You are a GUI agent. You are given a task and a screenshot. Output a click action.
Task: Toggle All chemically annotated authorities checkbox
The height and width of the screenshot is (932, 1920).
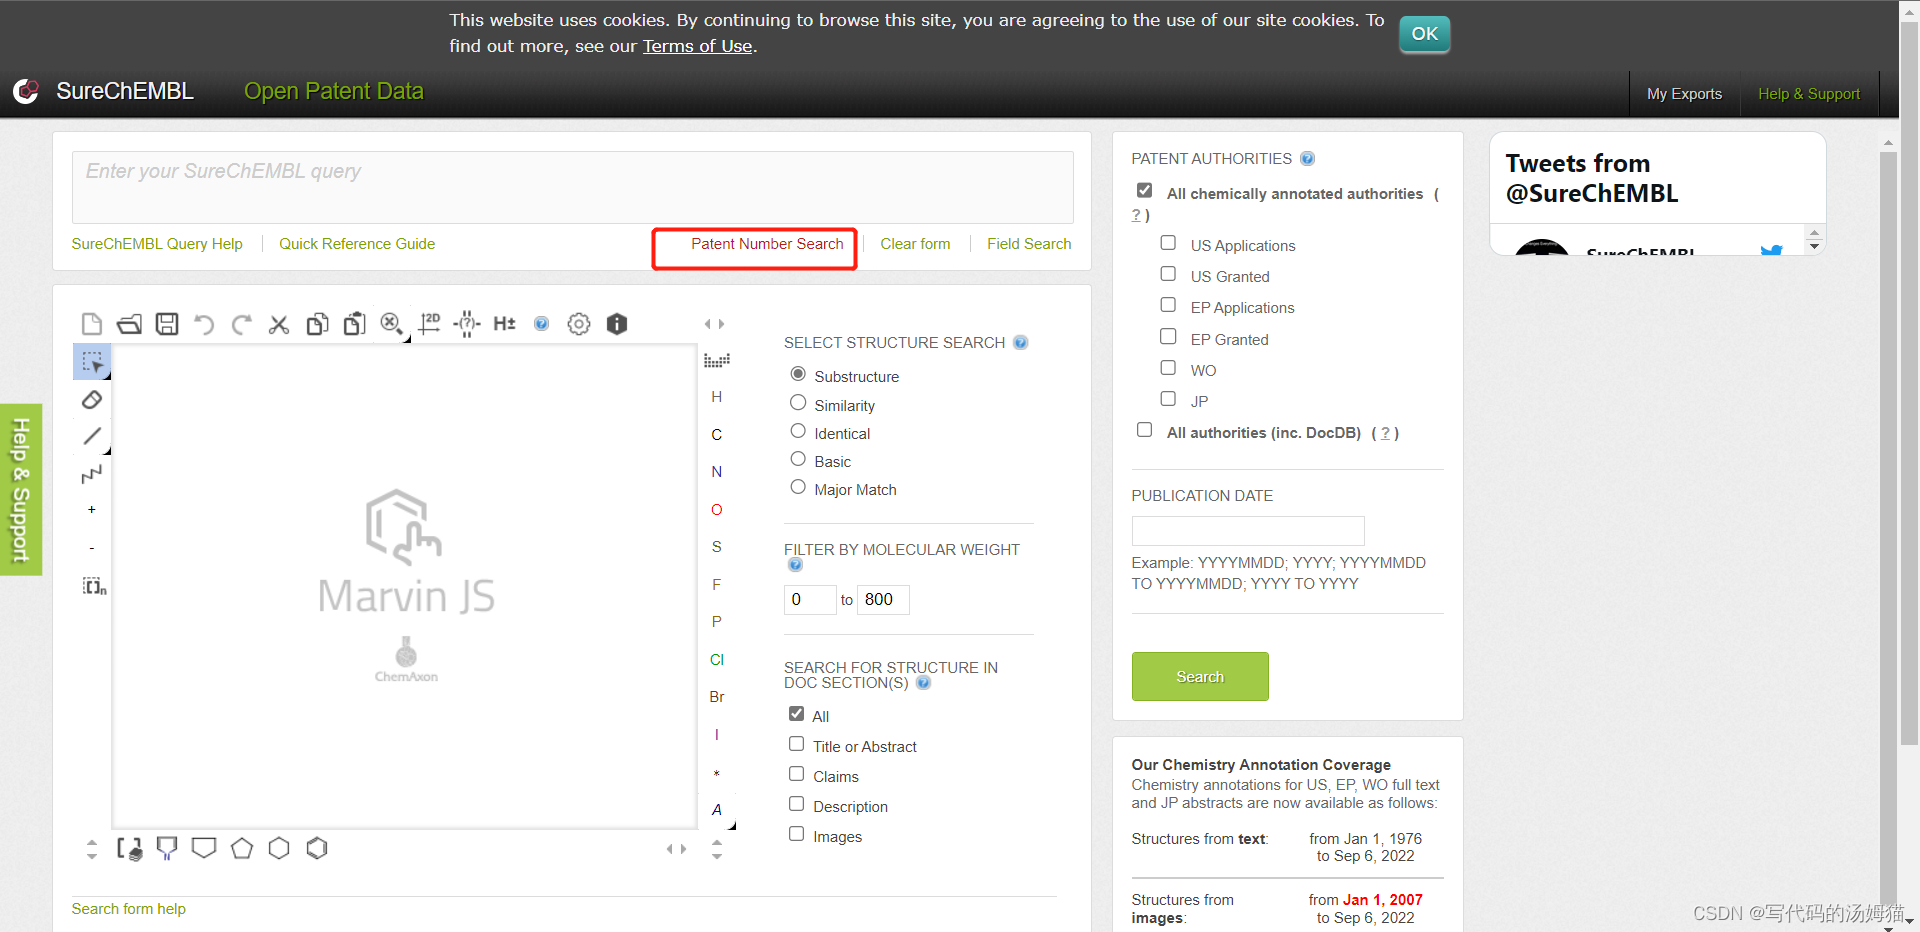pos(1144,191)
